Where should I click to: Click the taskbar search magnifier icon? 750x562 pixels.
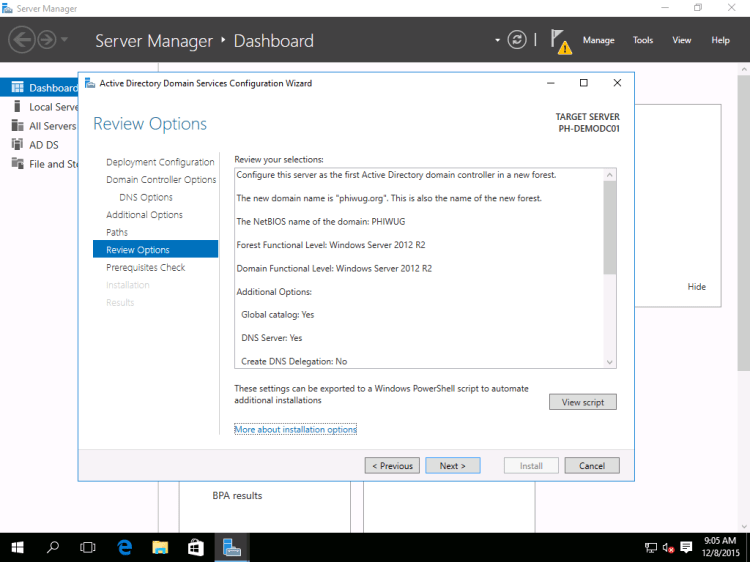[x=53, y=547]
